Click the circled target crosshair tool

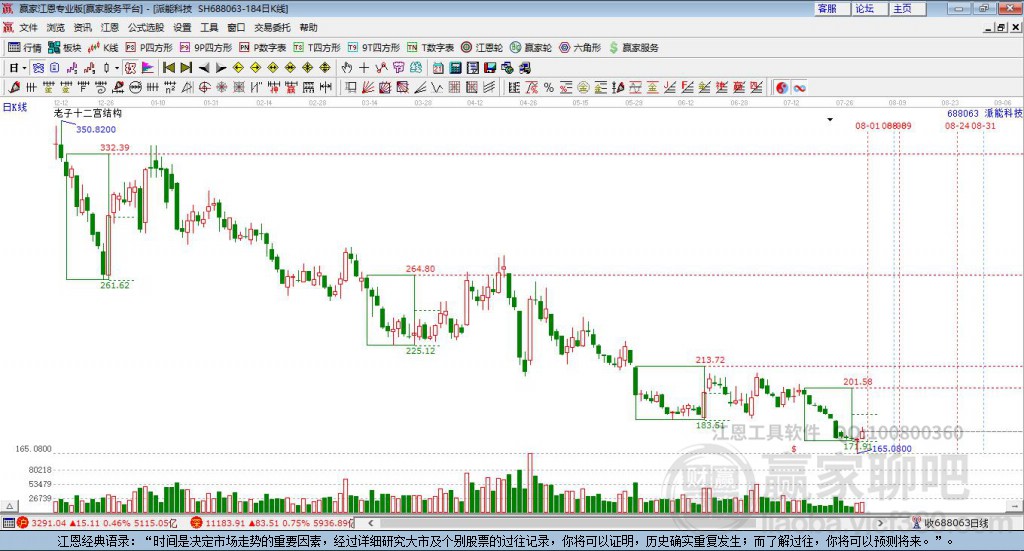tap(204, 87)
